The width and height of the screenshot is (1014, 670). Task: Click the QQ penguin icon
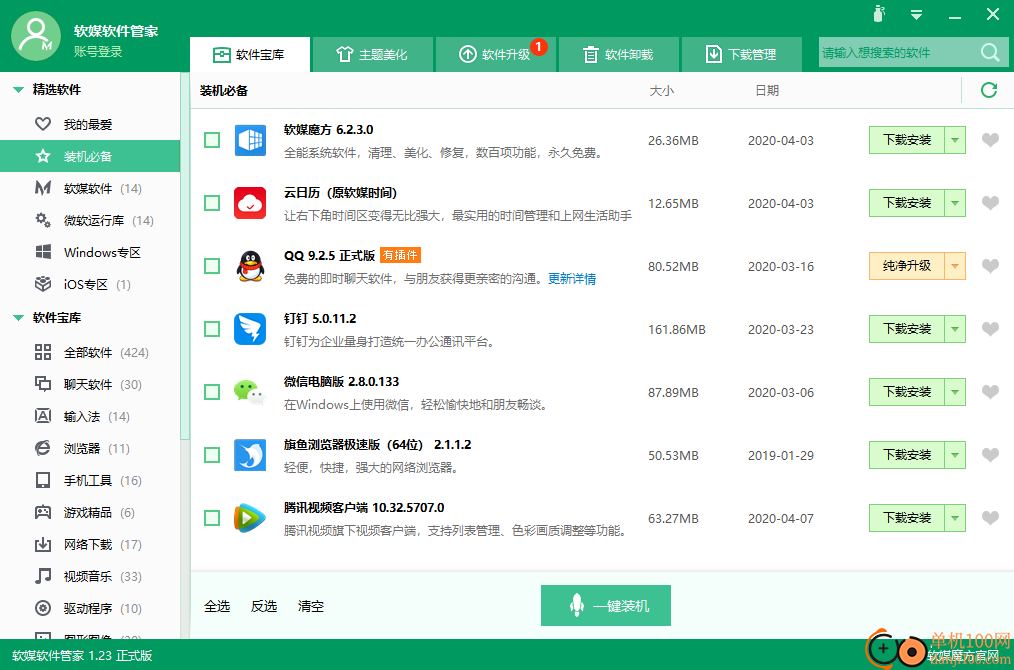click(250, 266)
